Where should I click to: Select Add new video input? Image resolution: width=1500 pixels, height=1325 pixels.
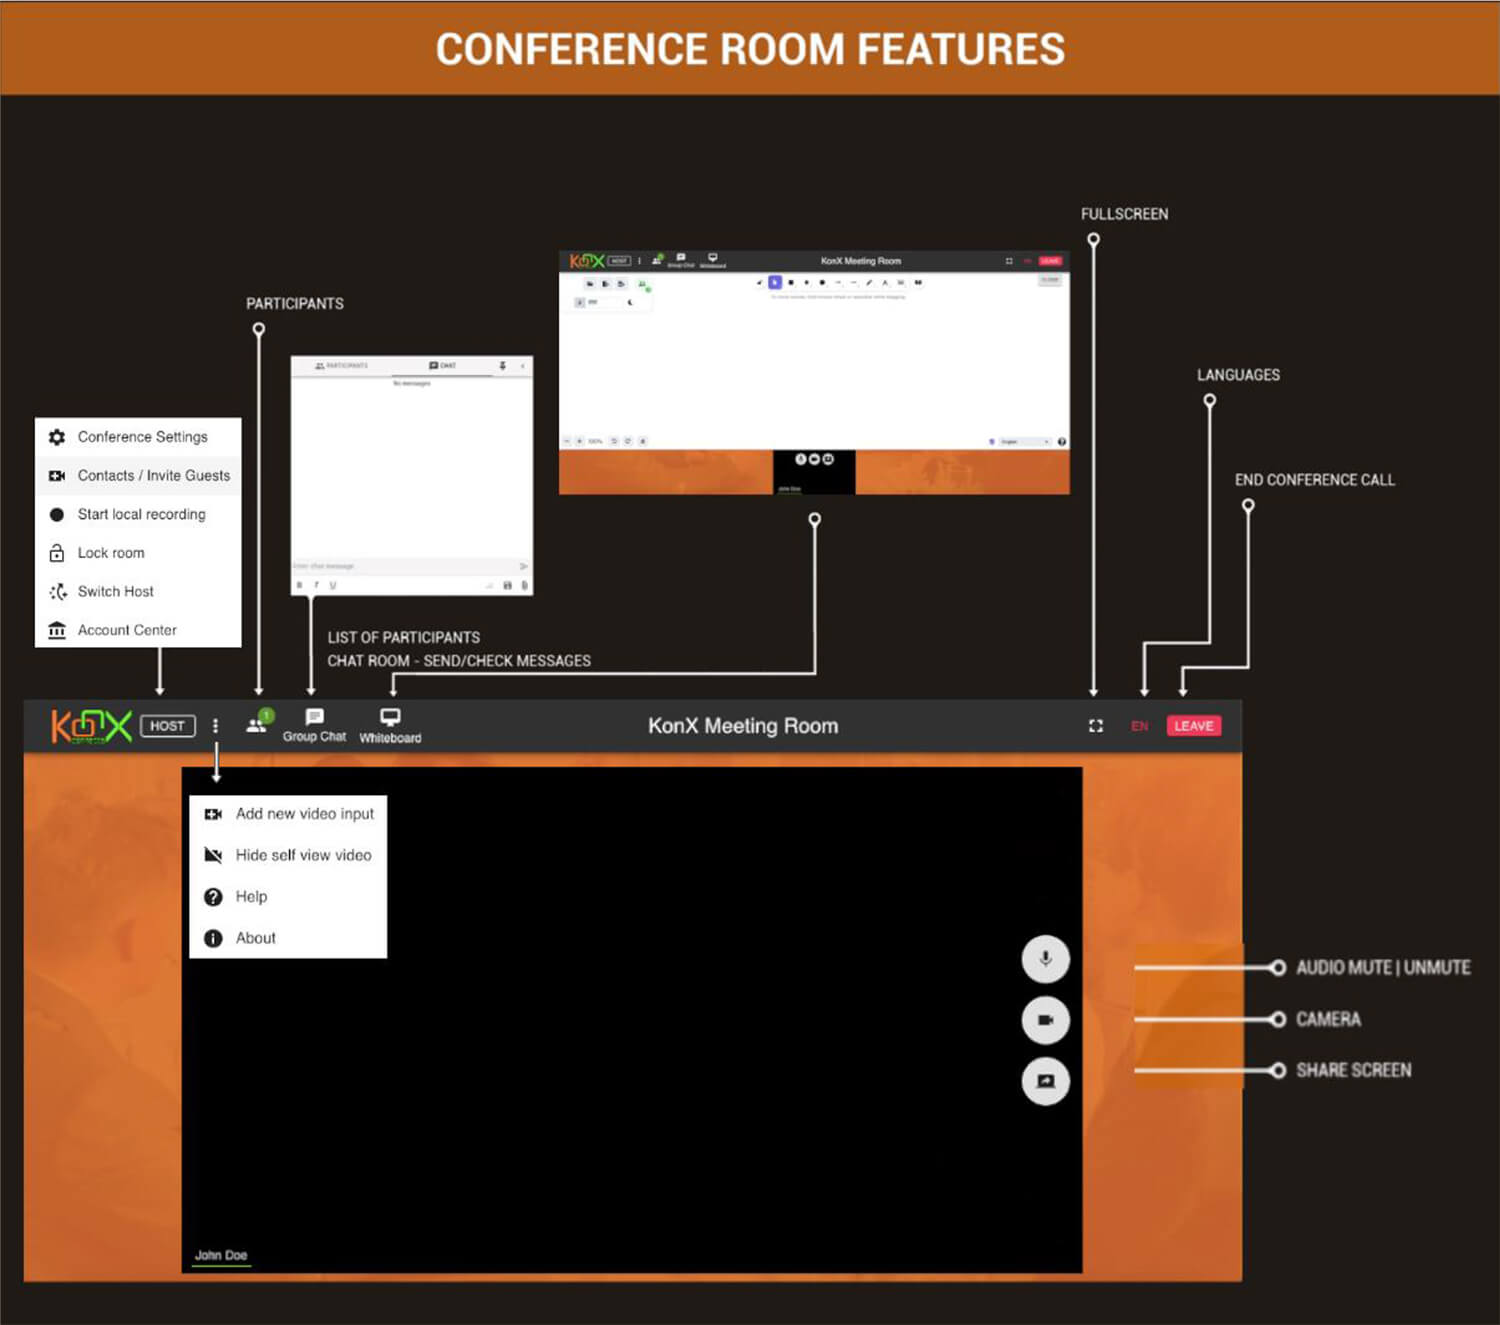click(304, 814)
